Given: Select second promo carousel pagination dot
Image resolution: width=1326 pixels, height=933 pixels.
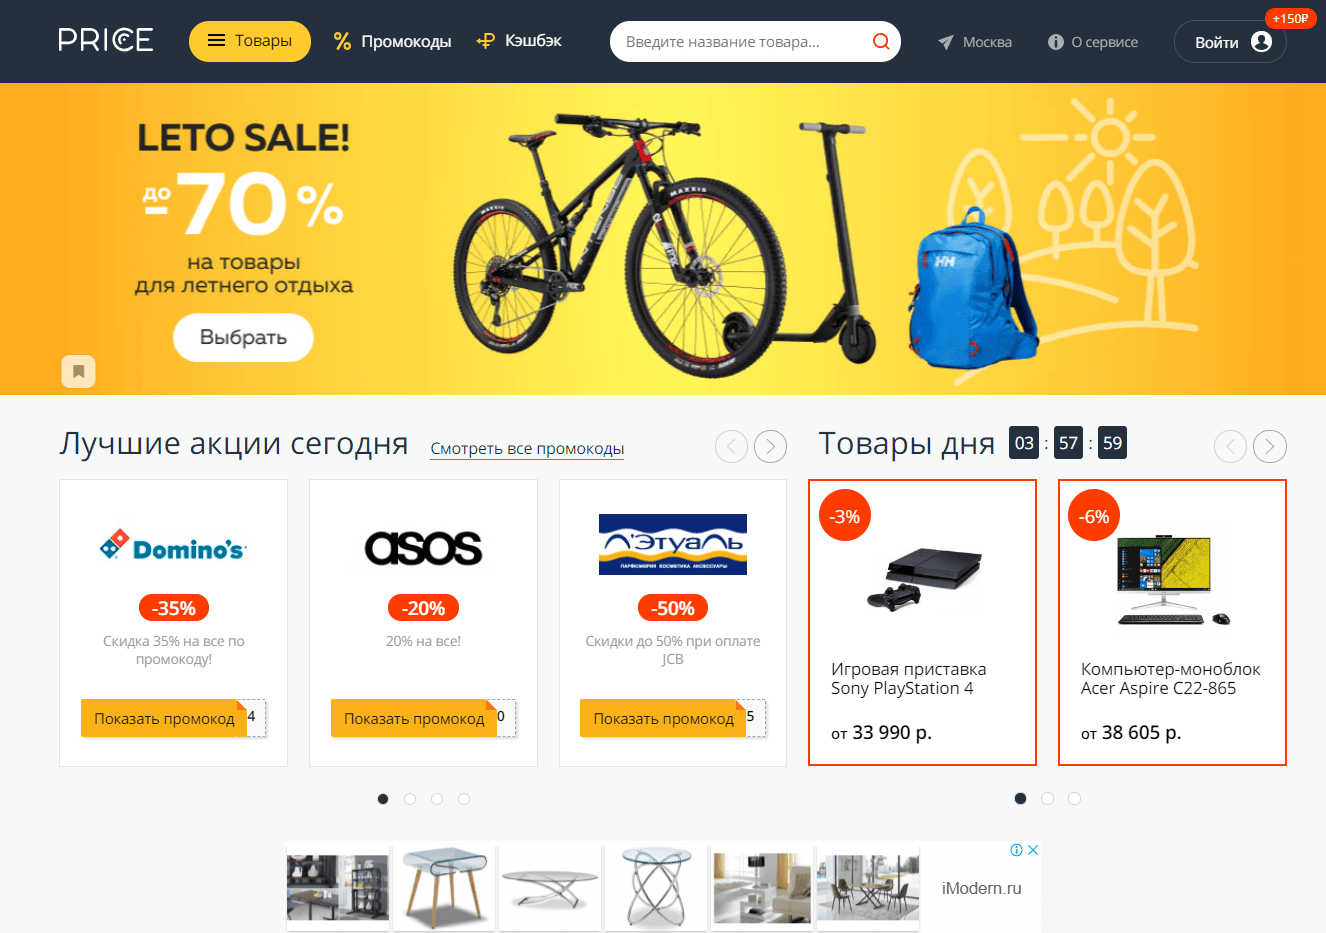Looking at the screenshot, I should point(410,799).
